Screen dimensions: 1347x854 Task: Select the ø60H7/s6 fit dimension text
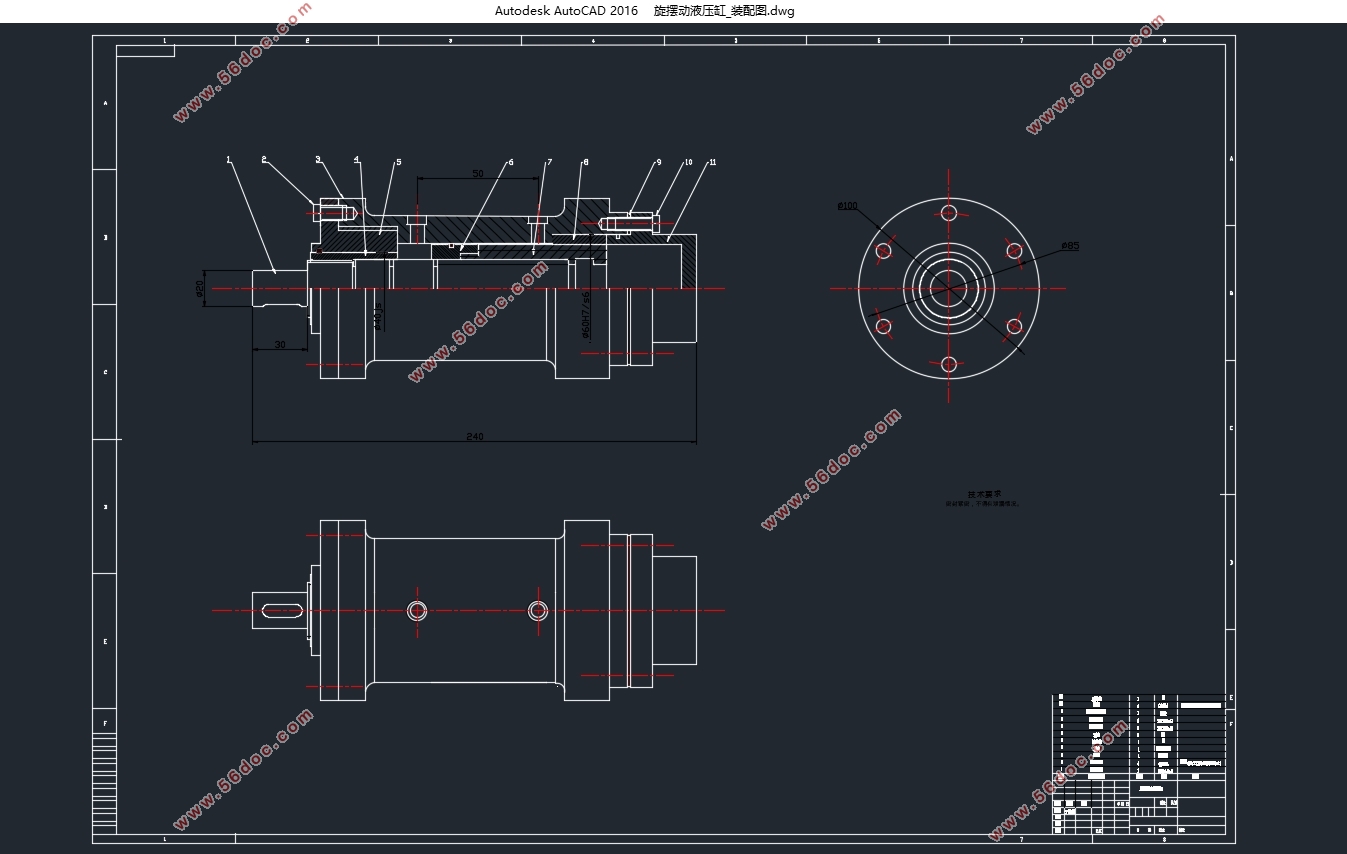586,315
